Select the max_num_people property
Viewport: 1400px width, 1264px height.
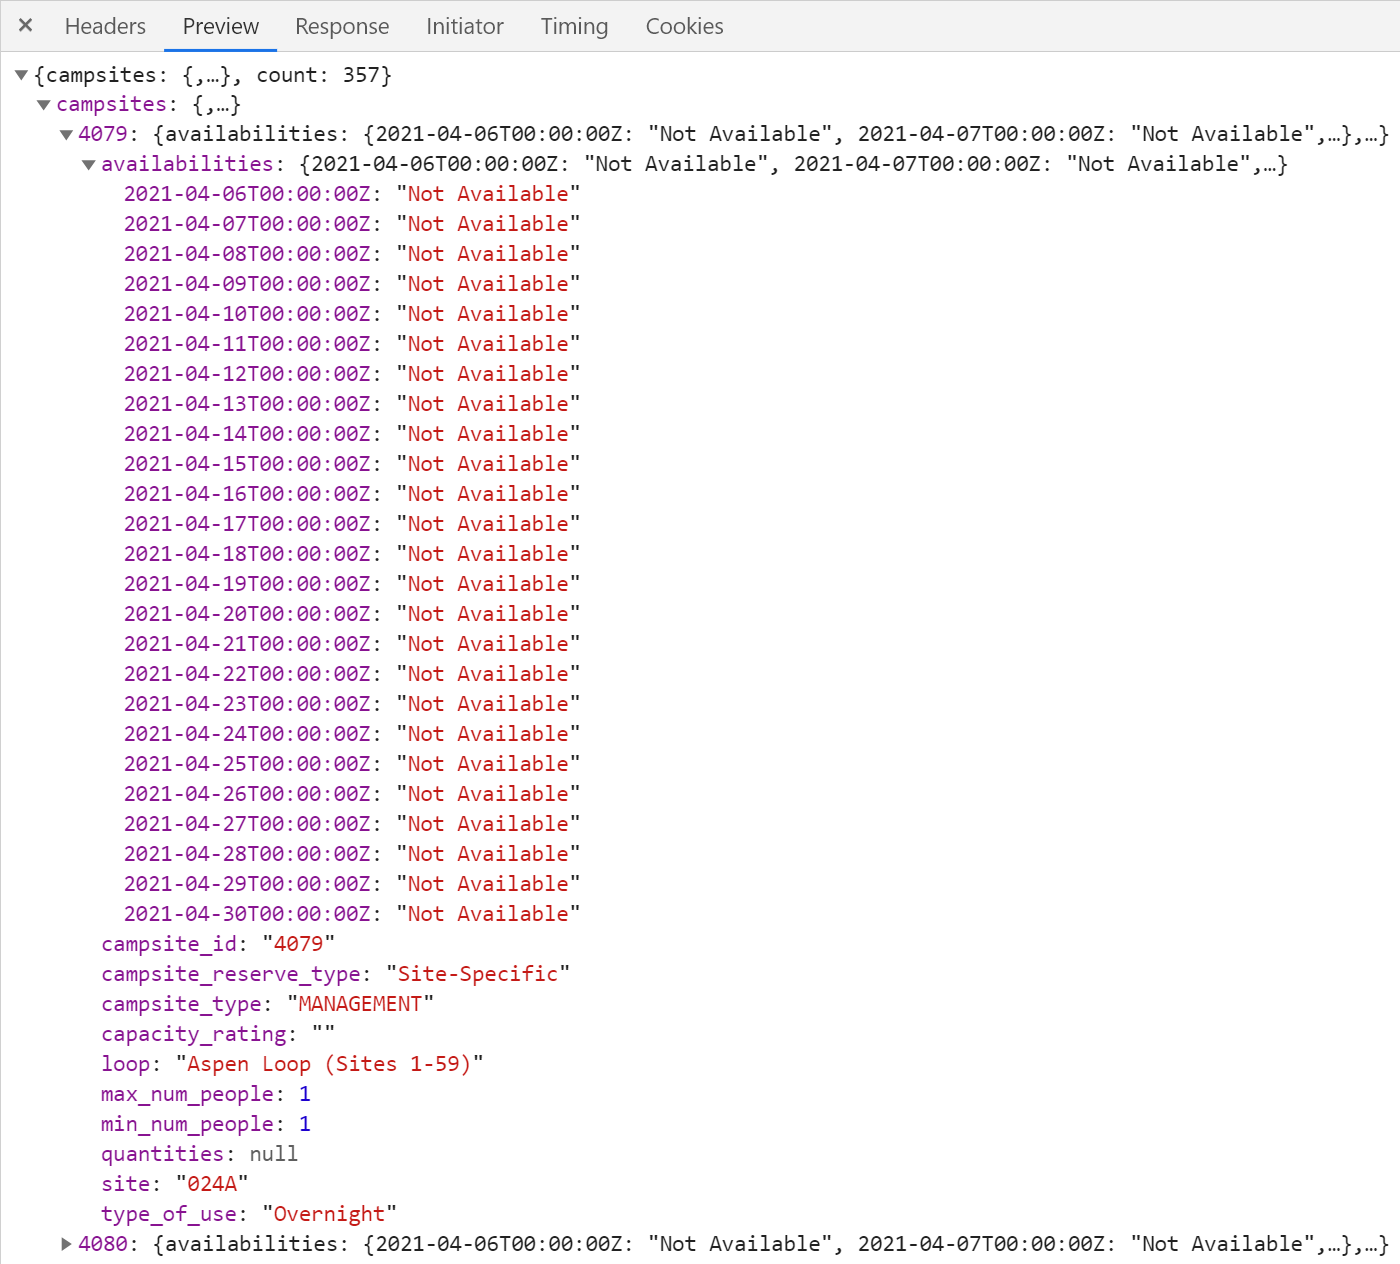(185, 1094)
